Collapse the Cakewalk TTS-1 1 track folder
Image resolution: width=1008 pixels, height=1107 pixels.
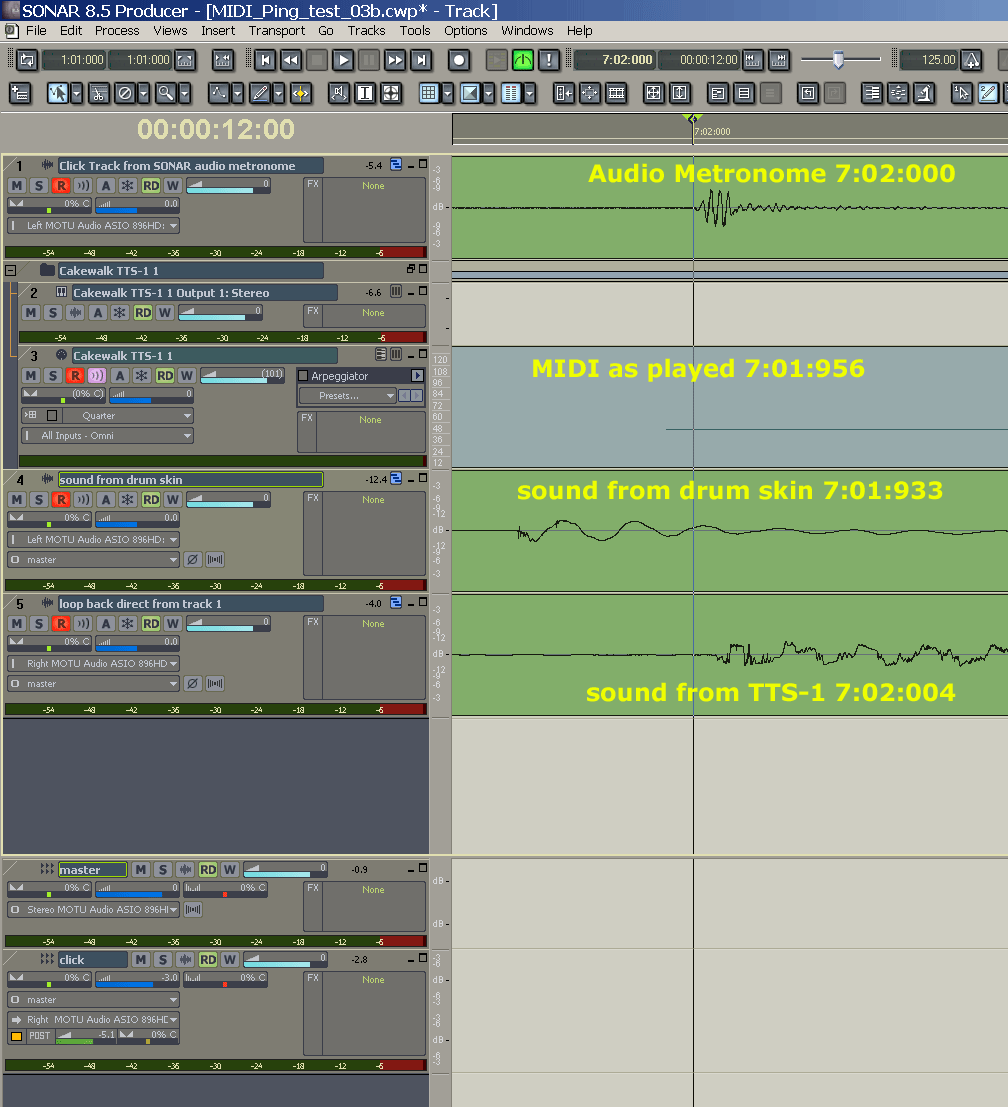click(11, 271)
